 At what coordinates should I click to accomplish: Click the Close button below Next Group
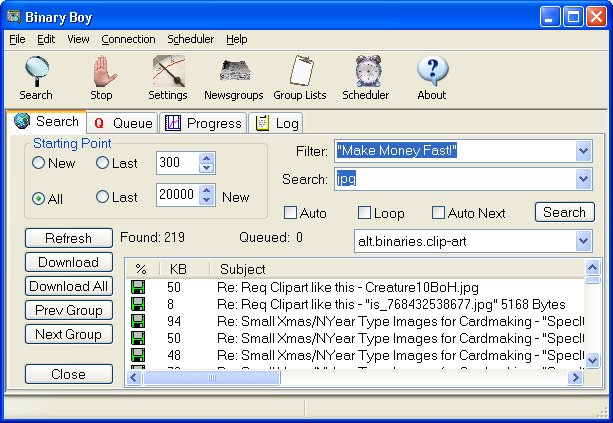[x=69, y=374]
